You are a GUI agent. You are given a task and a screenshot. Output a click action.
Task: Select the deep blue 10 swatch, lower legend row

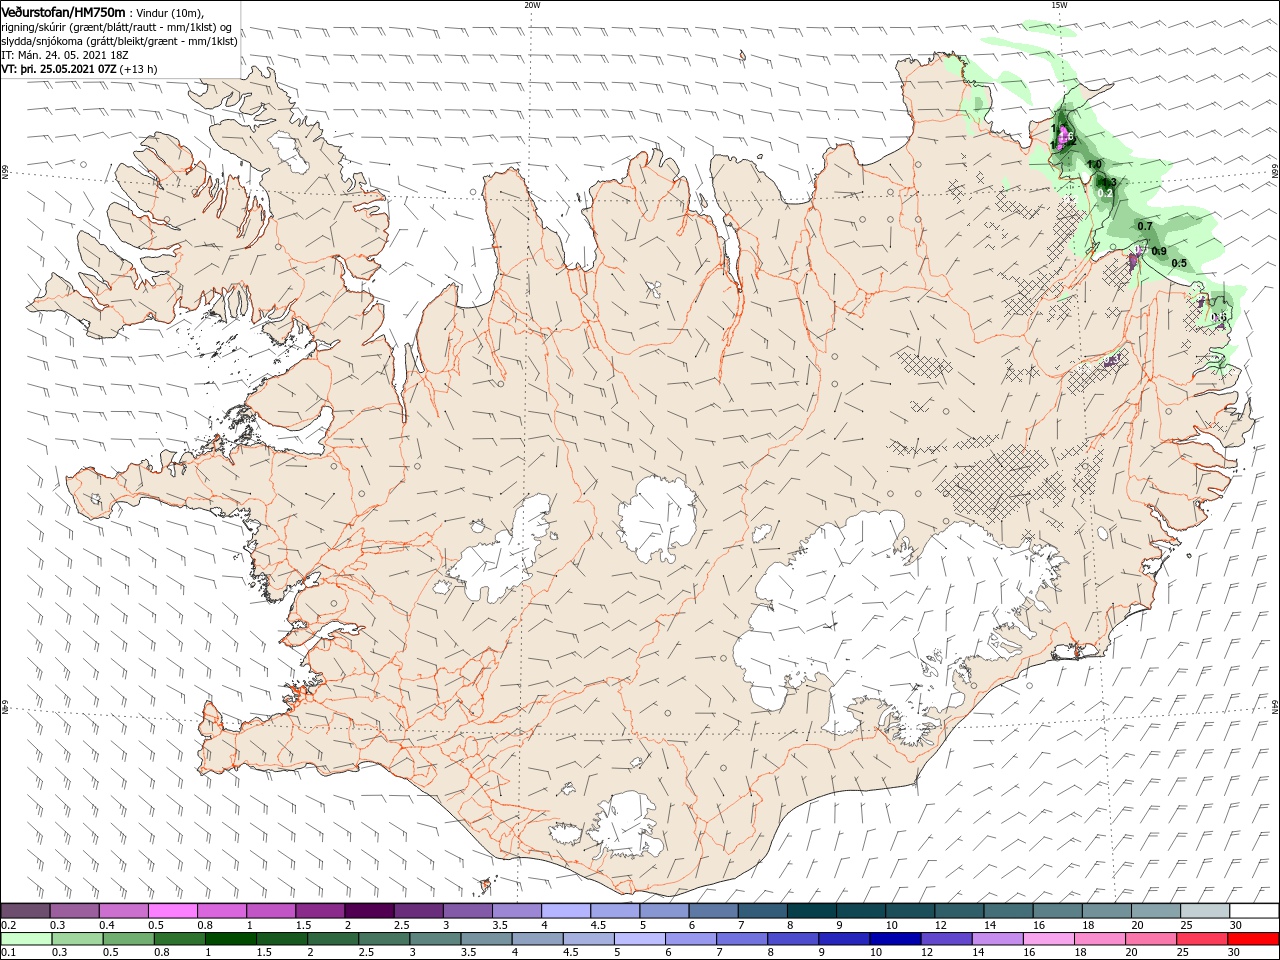tap(895, 939)
